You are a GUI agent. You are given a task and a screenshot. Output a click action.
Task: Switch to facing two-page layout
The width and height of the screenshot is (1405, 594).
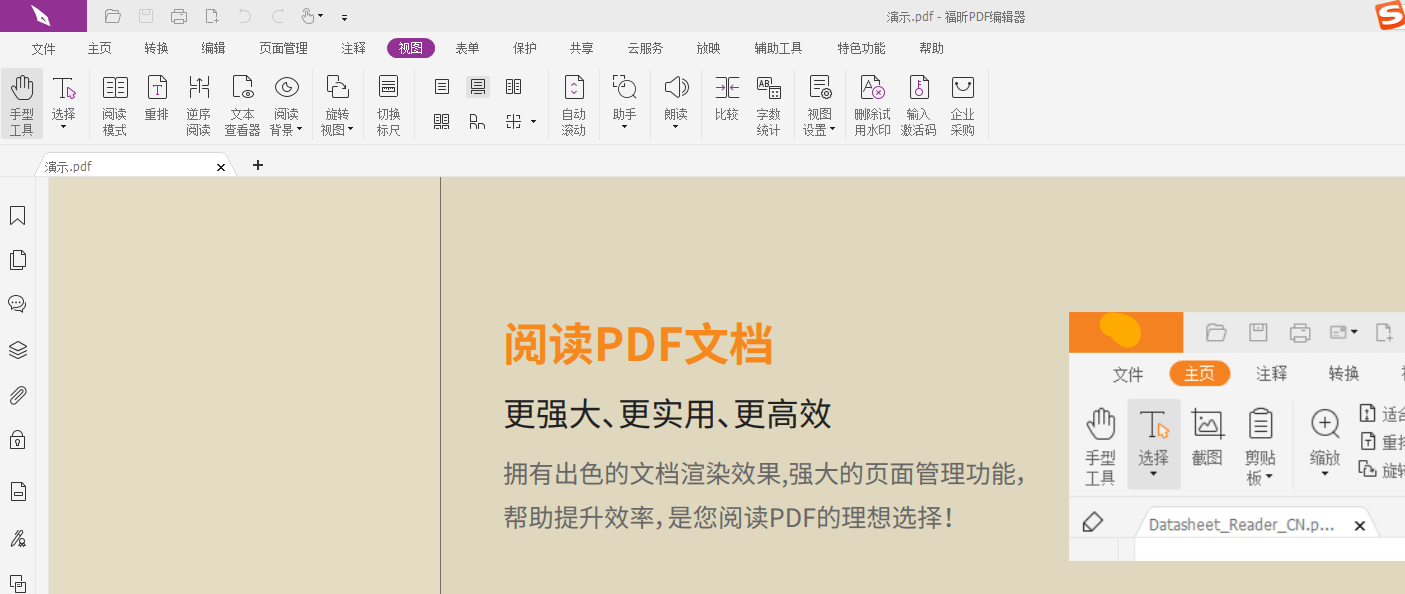click(x=513, y=87)
